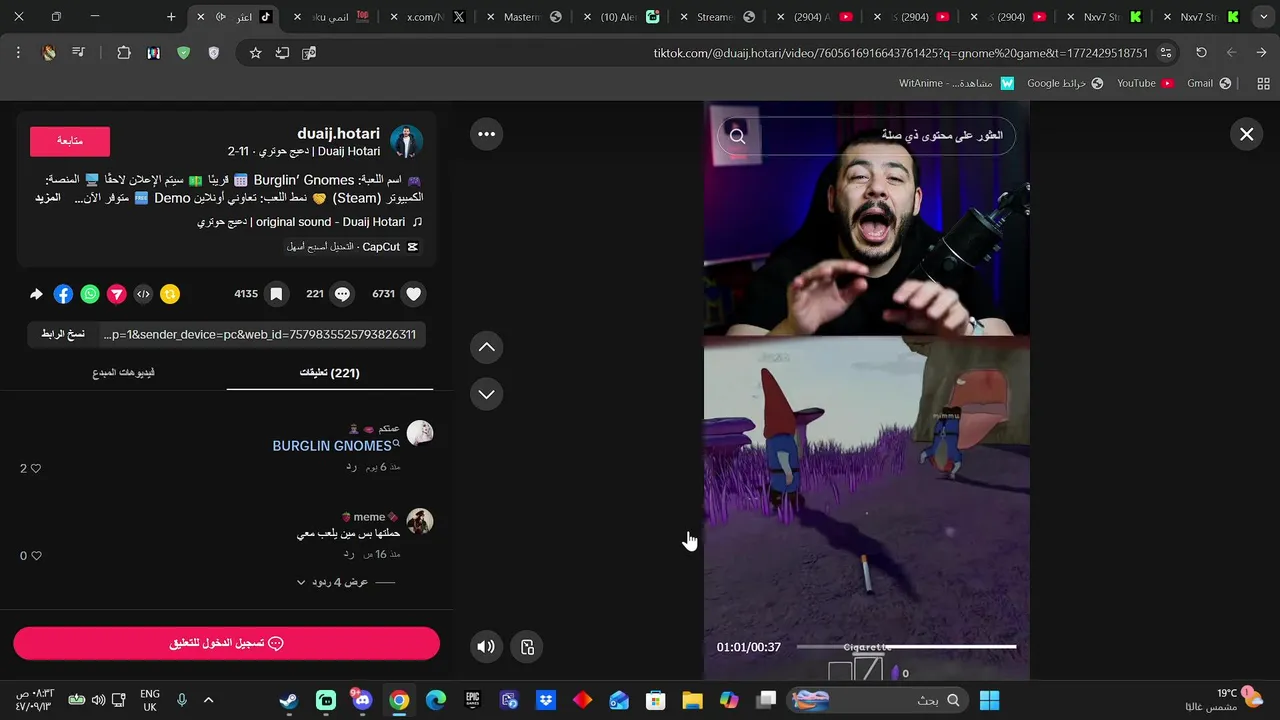Switch to the Masterm browser tab
The width and height of the screenshot is (1280, 720).
pyautogui.click(x=526, y=17)
